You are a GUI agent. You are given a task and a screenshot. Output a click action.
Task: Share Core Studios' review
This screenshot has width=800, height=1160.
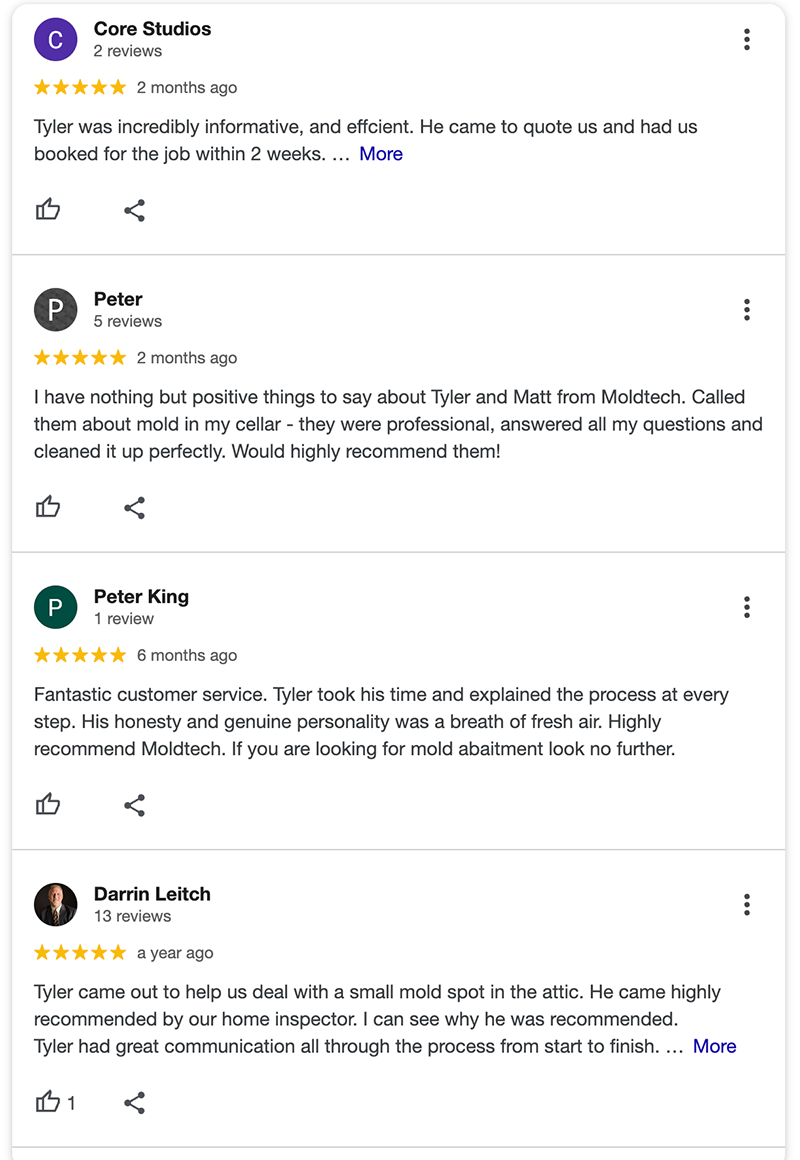(x=134, y=210)
